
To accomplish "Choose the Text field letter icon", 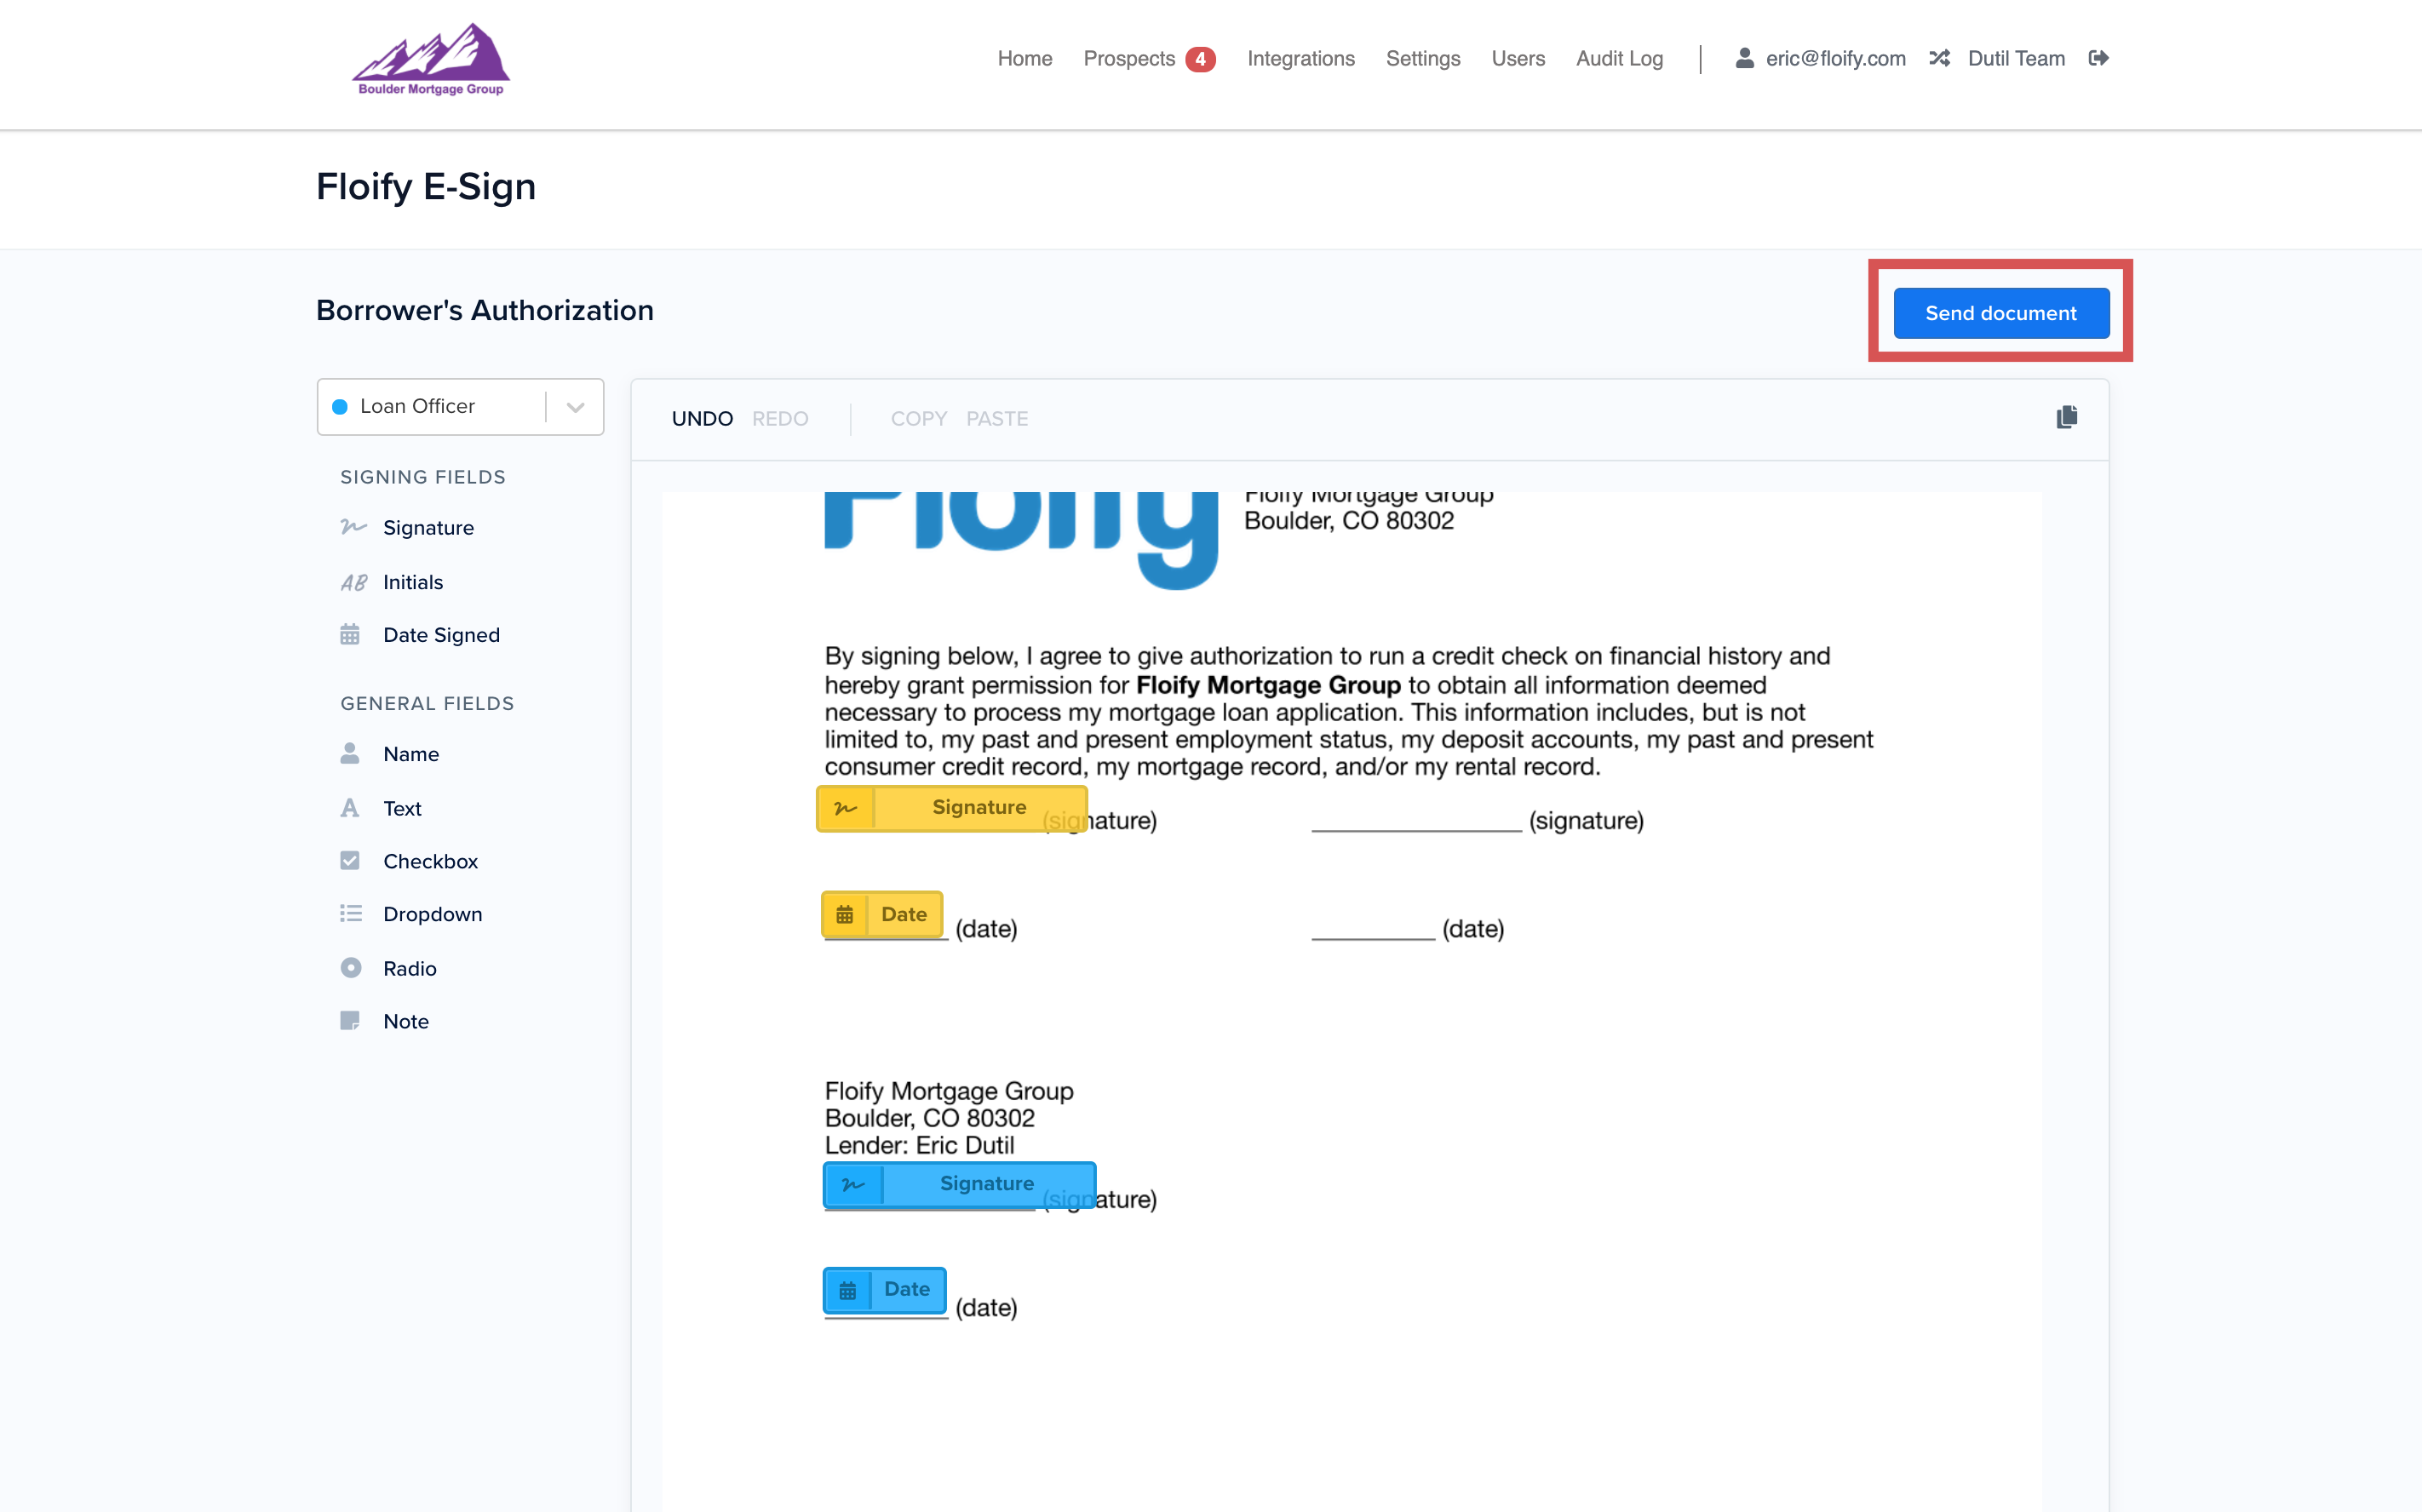I will pyautogui.click(x=350, y=808).
